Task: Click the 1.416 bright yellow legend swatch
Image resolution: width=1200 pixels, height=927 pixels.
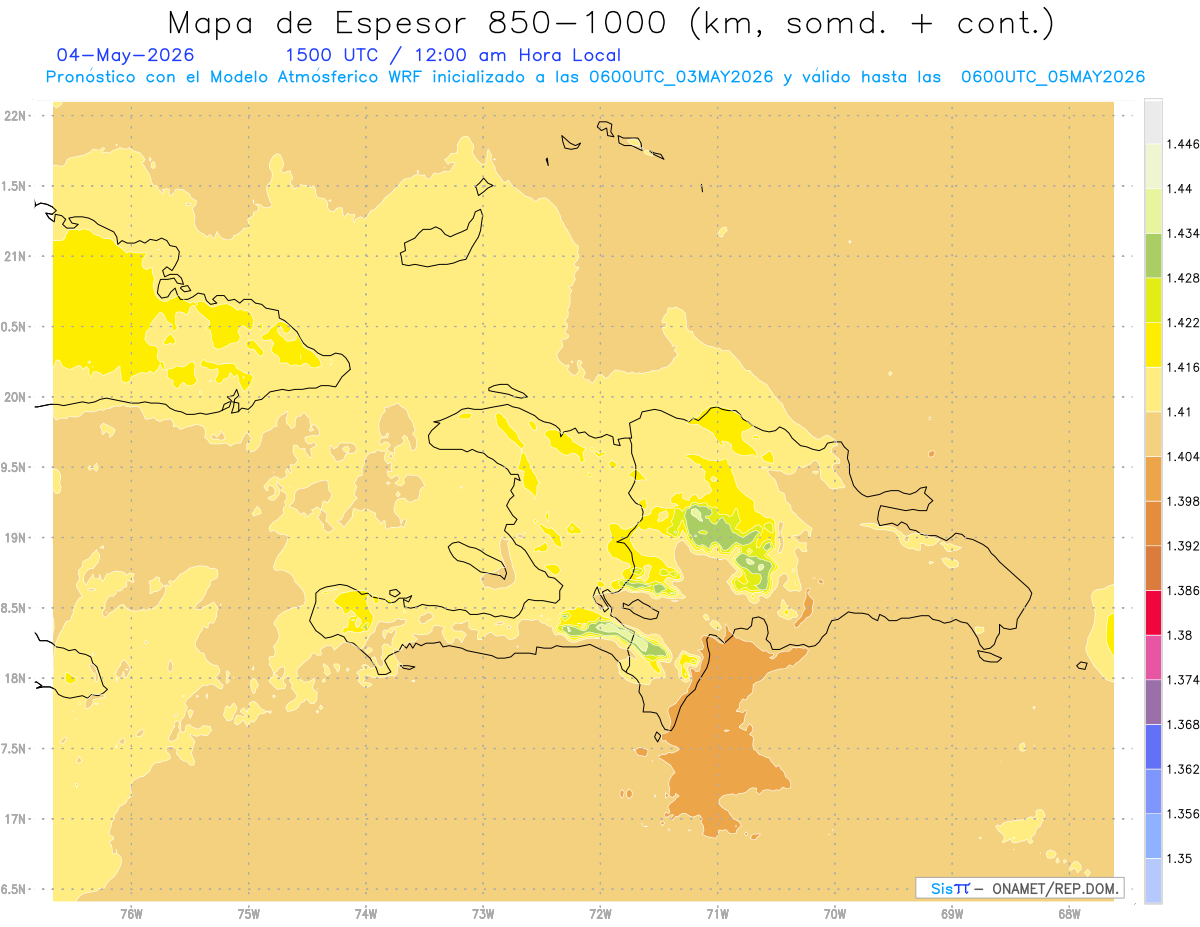Action: click(1153, 344)
